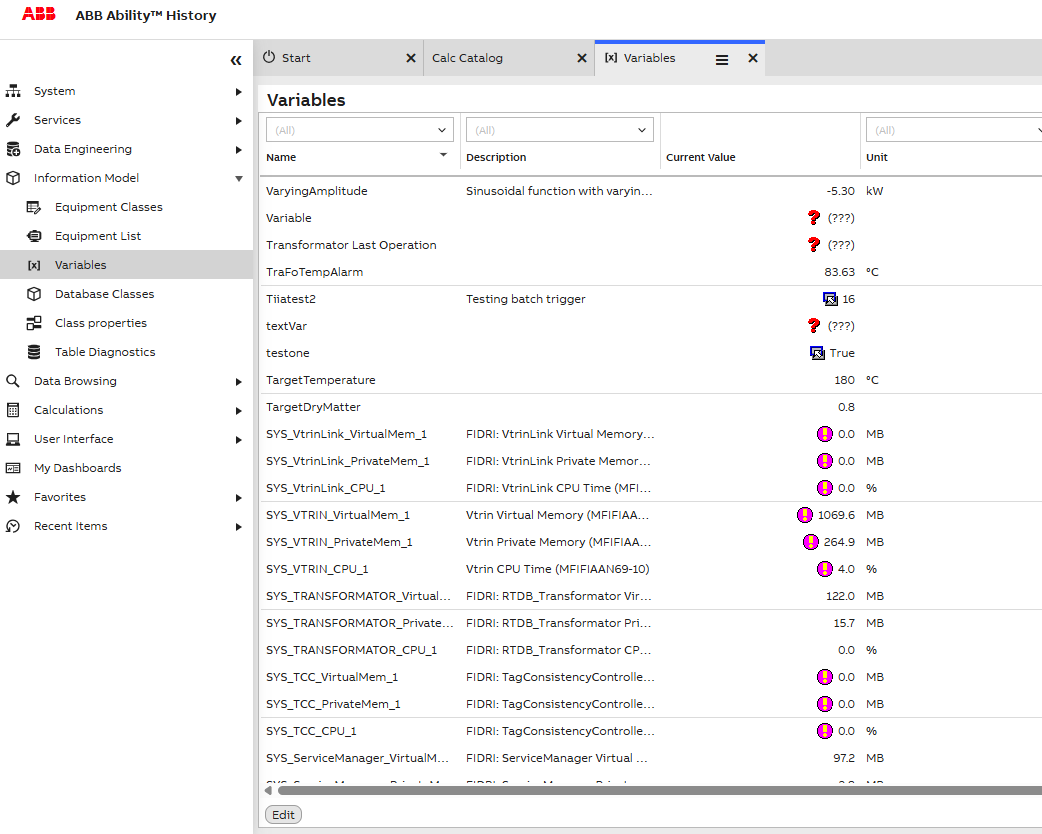1042x834 pixels.
Task: Expand the Data Engineering arrow
Action: [x=239, y=150]
